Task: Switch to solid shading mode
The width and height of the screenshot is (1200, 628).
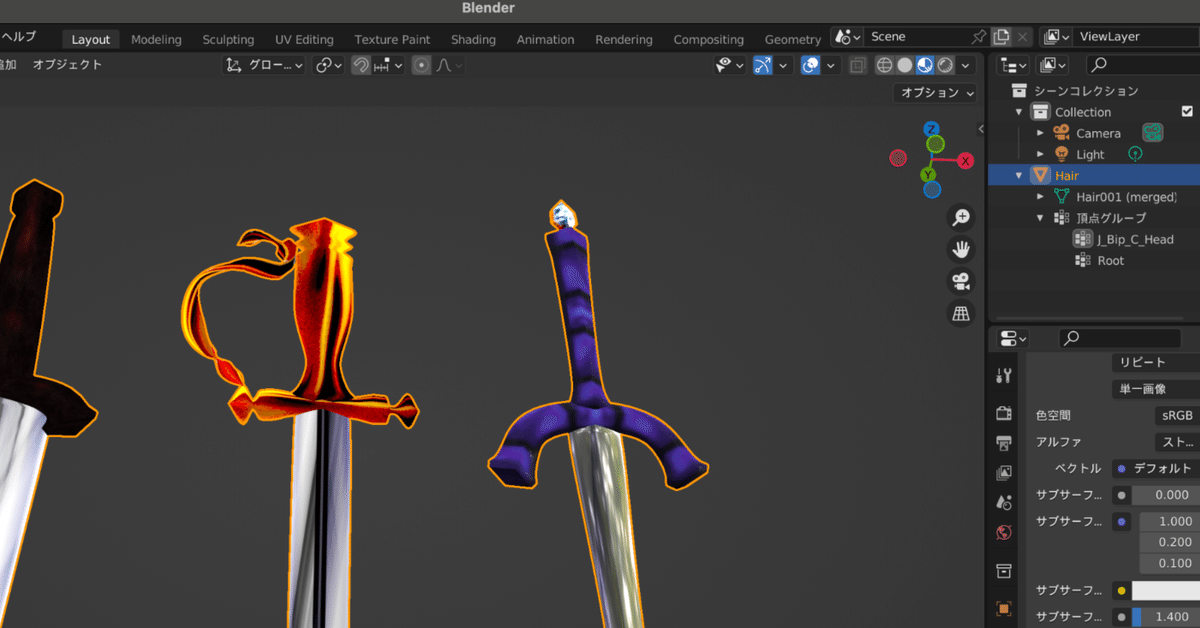Action: click(x=905, y=65)
